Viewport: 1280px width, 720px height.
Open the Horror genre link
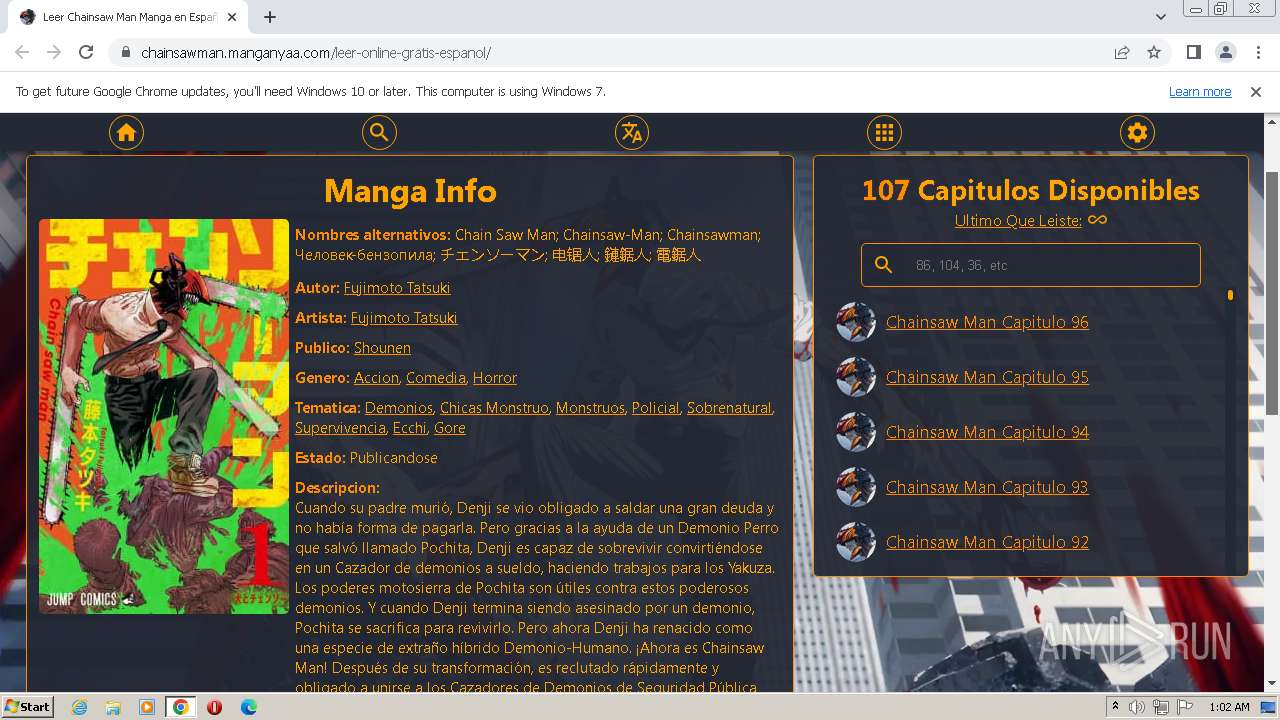495,377
